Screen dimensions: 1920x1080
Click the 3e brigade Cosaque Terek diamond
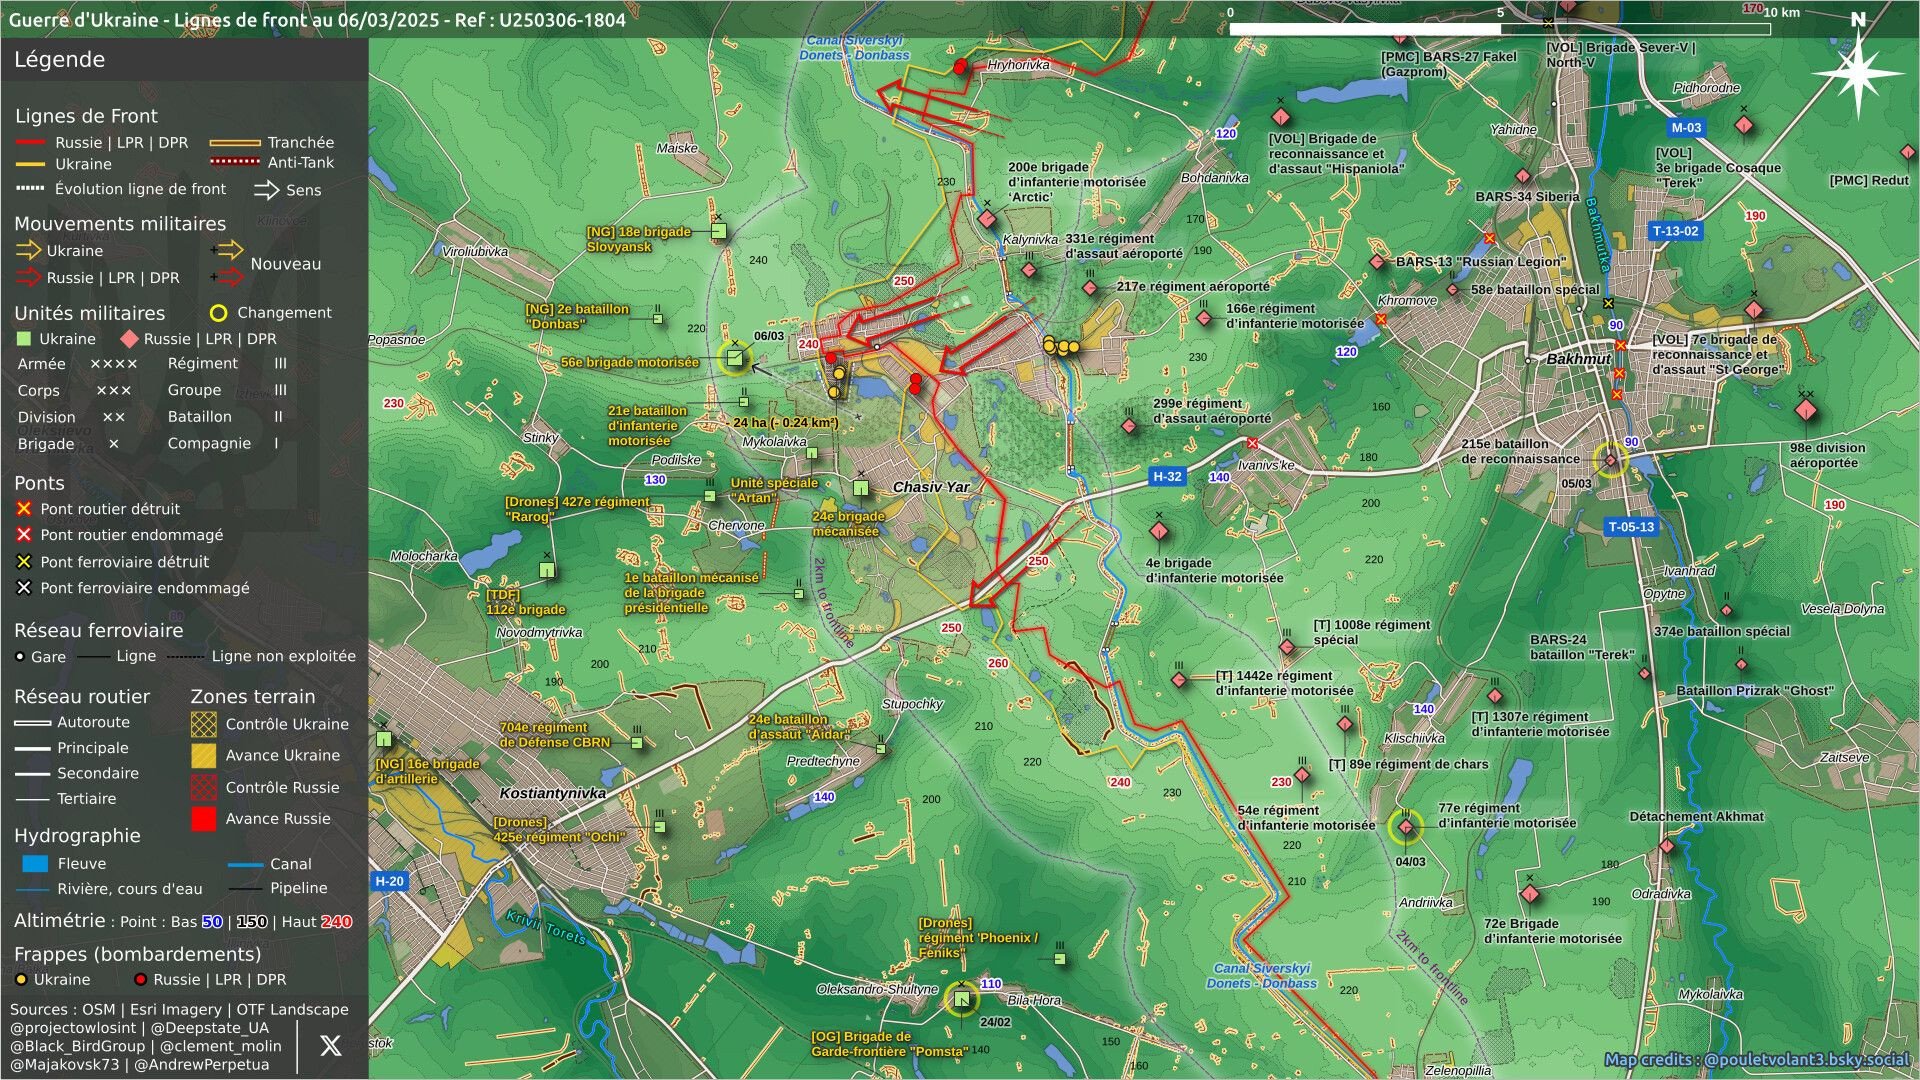click(x=1744, y=125)
